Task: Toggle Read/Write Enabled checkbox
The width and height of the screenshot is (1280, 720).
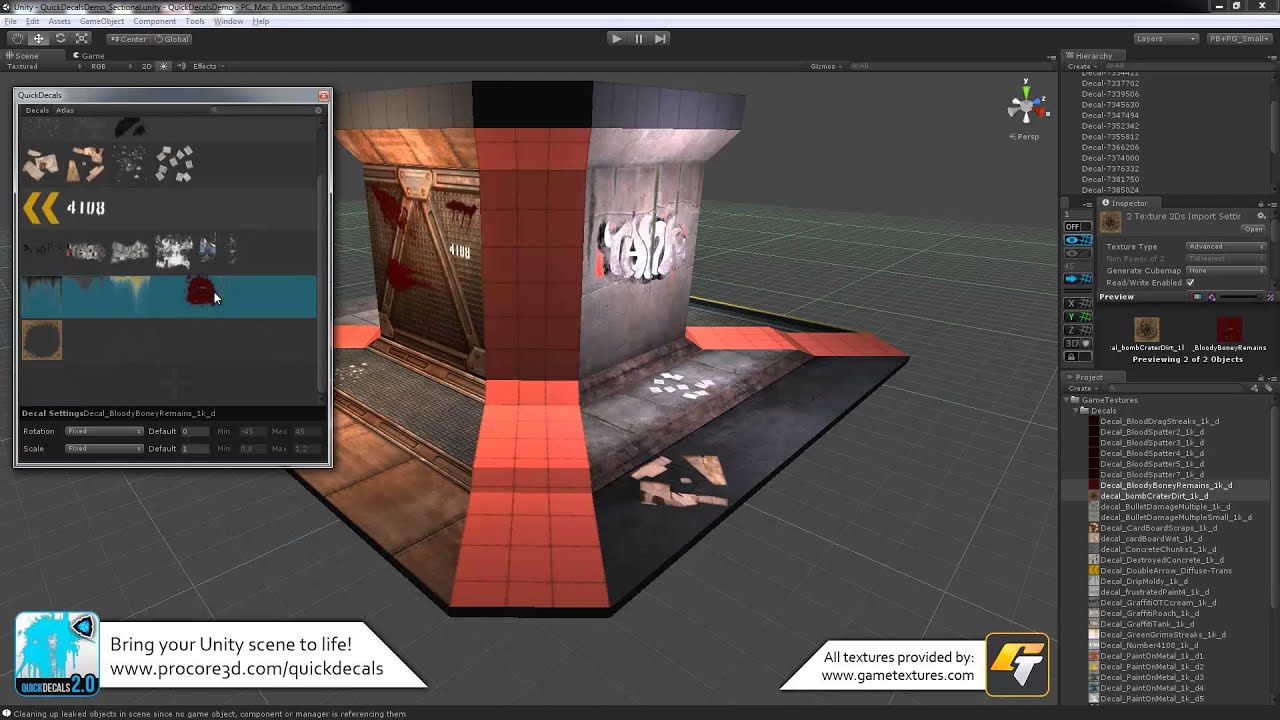Action: (x=1190, y=283)
